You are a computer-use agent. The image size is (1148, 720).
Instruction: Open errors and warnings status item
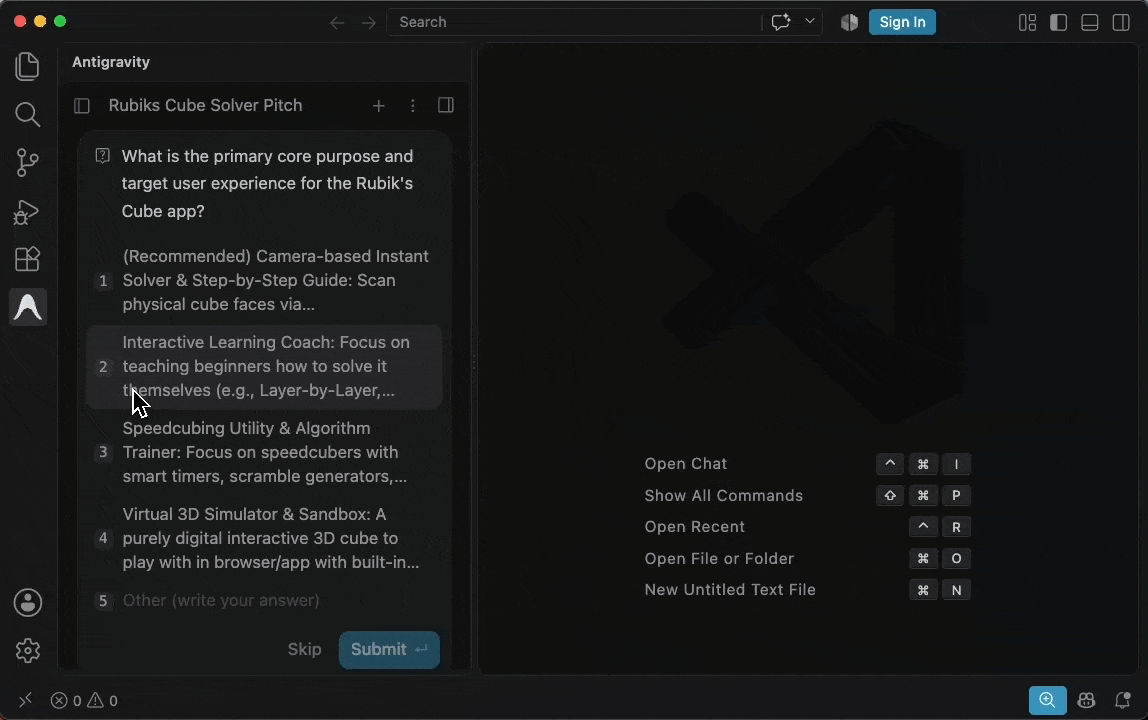[84, 701]
